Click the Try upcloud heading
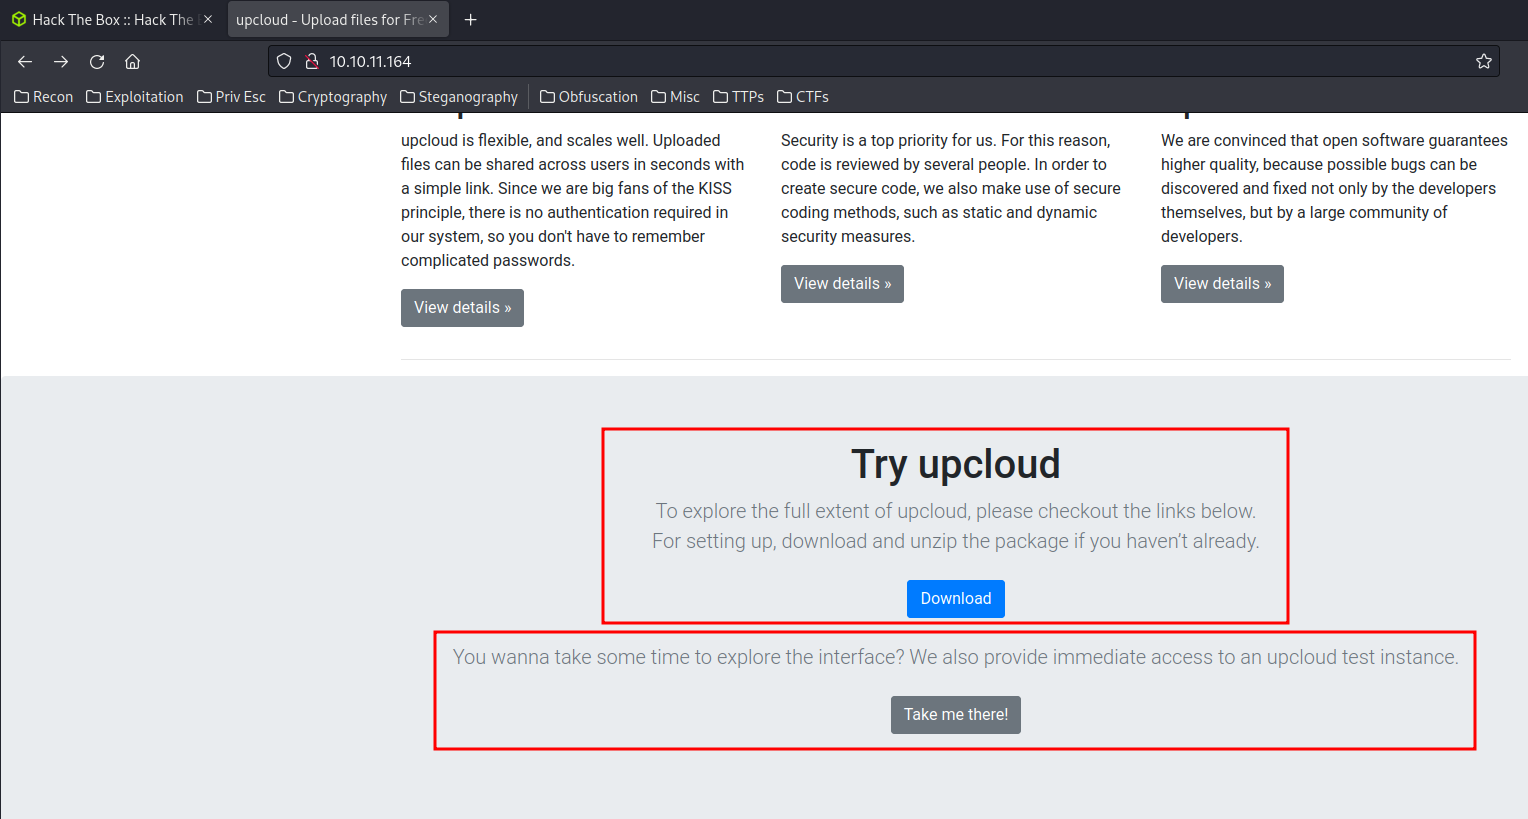 (956, 464)
